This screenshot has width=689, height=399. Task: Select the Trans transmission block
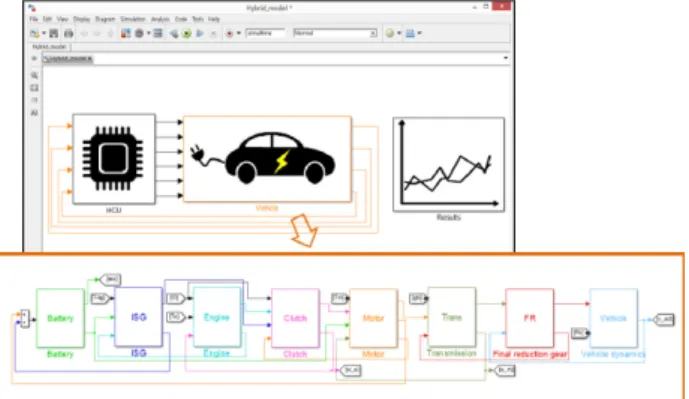(452, 317)
